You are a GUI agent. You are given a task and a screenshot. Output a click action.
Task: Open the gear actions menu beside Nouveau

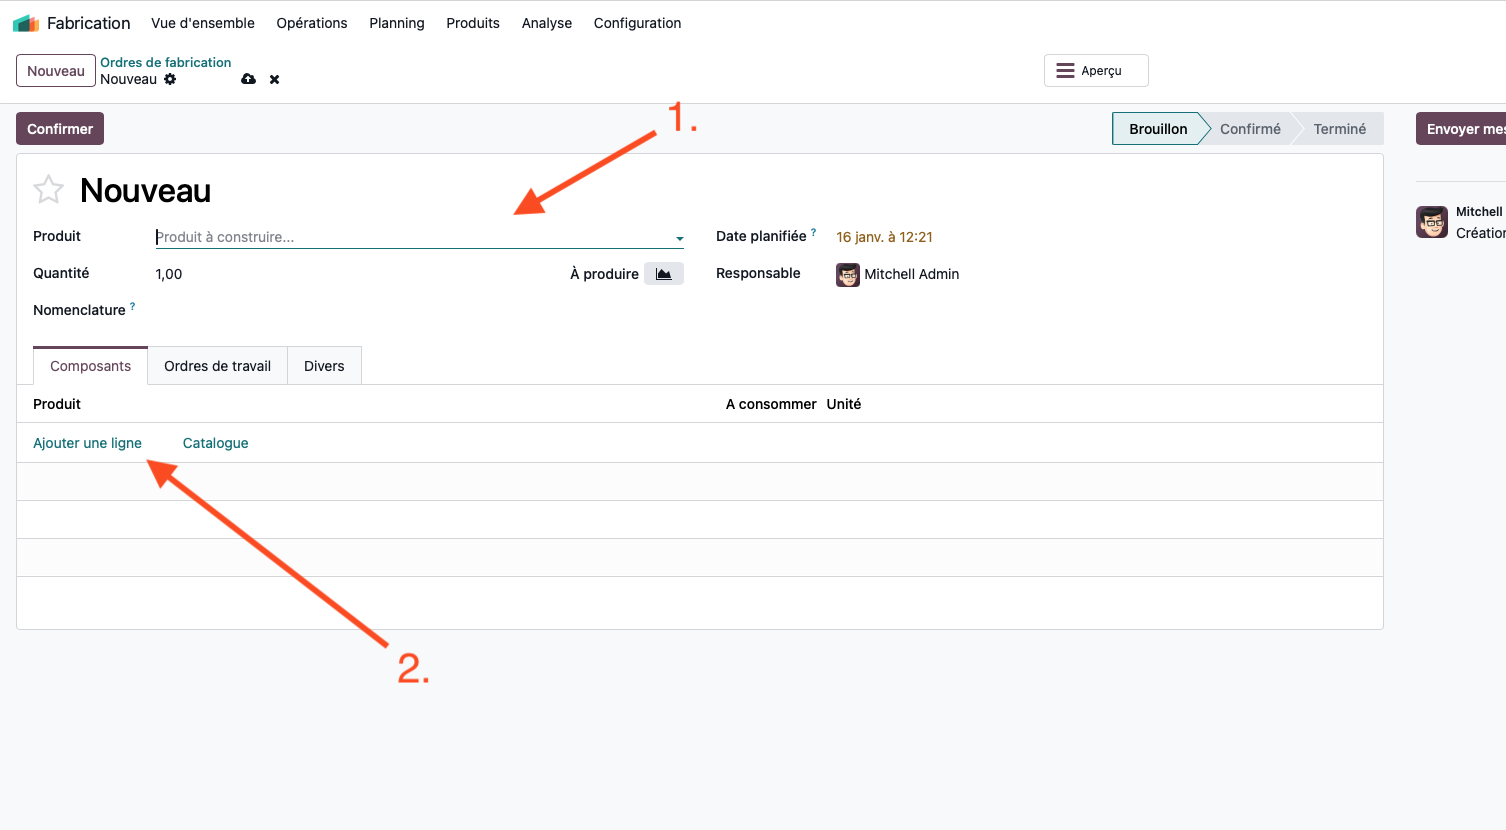(x=170, y=79)
